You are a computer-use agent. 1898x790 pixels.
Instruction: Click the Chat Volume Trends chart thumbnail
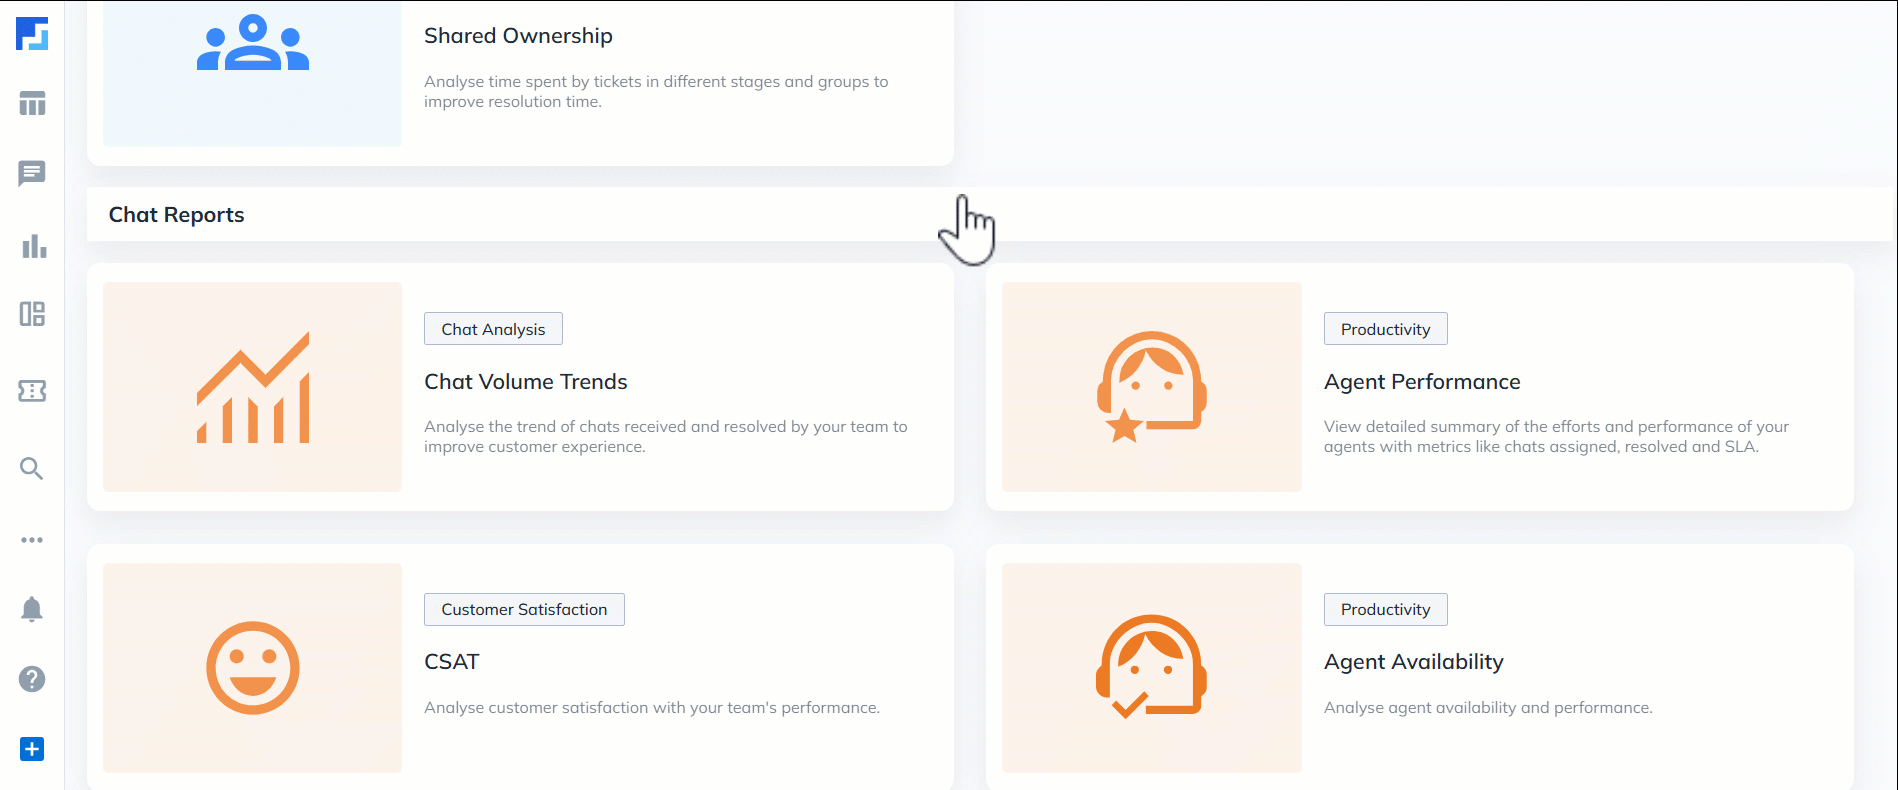point(252,387)
